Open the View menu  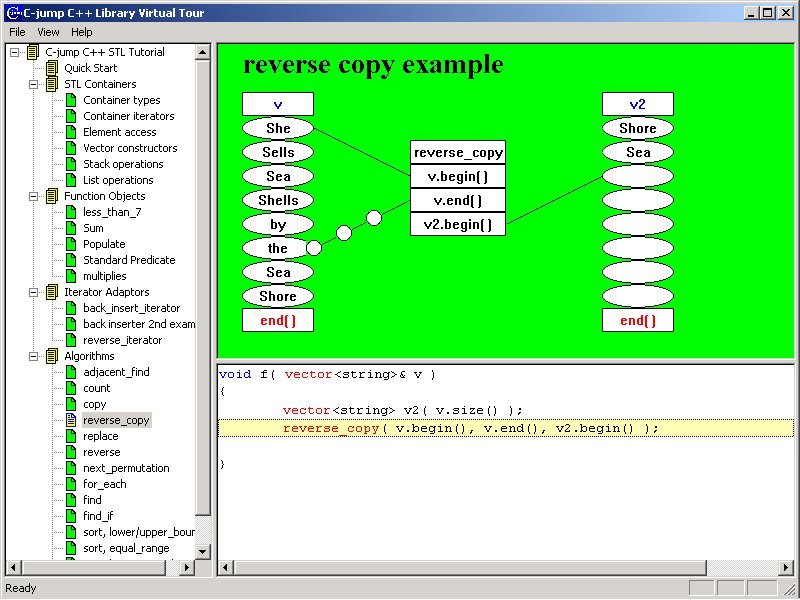[48, 32]
